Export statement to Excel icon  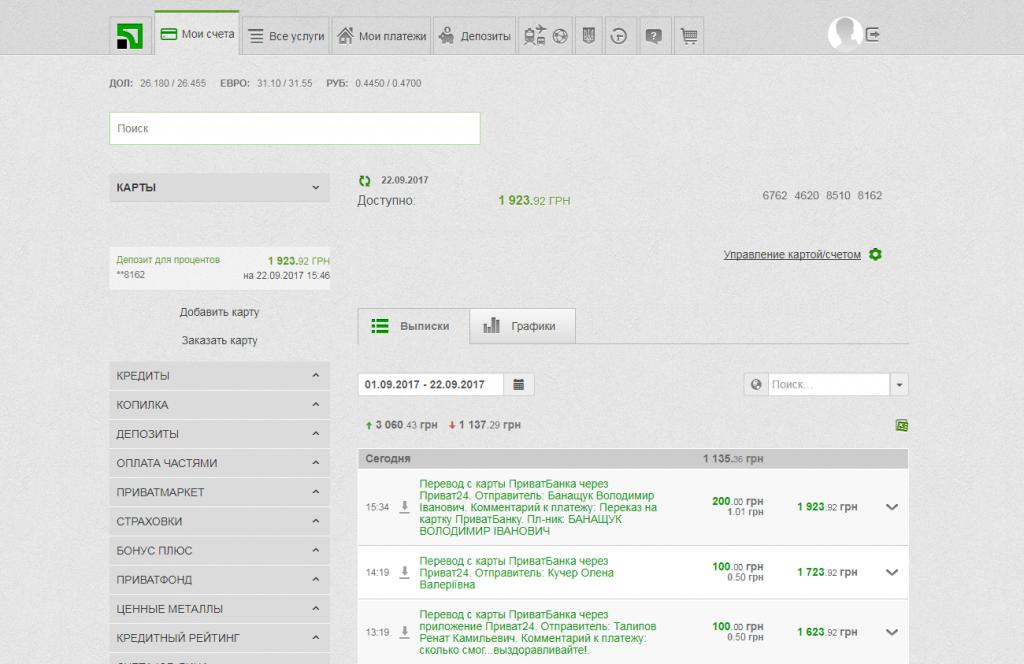901,425
